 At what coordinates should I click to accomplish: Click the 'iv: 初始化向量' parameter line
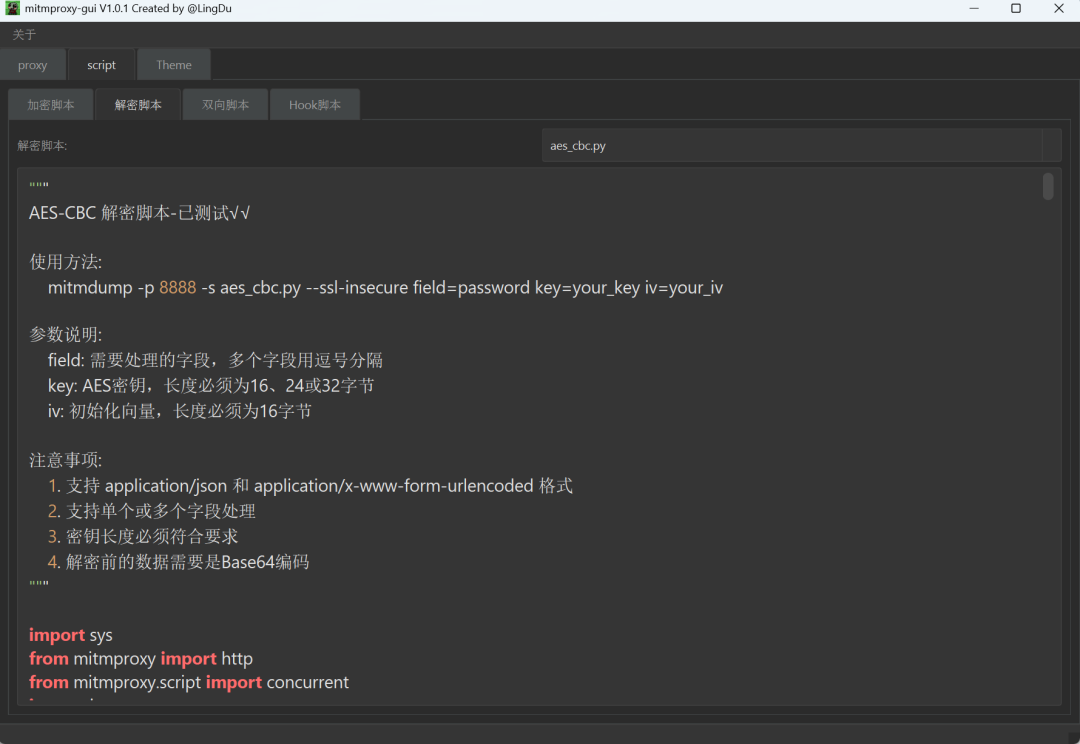click(x=180, y=411)
